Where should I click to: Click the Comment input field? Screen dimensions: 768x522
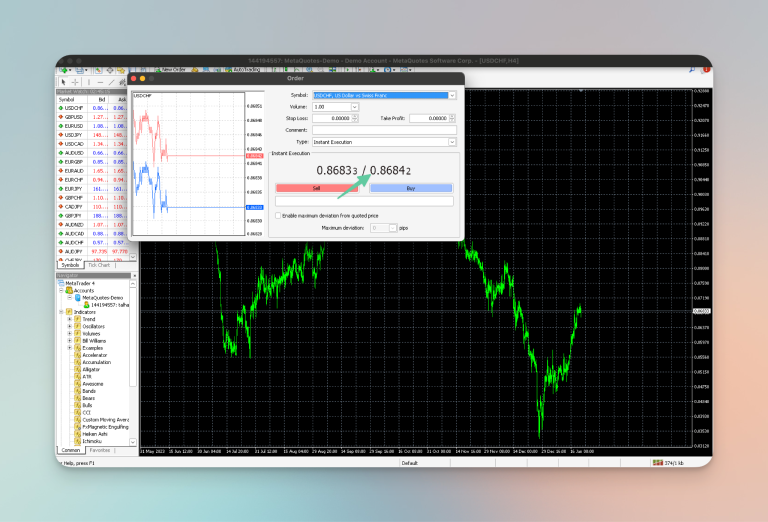click(x=384, y=130)
